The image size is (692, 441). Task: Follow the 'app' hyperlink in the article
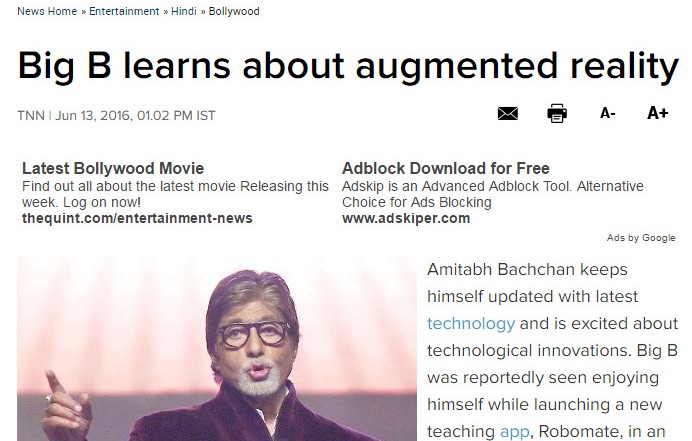pos(514,431)
